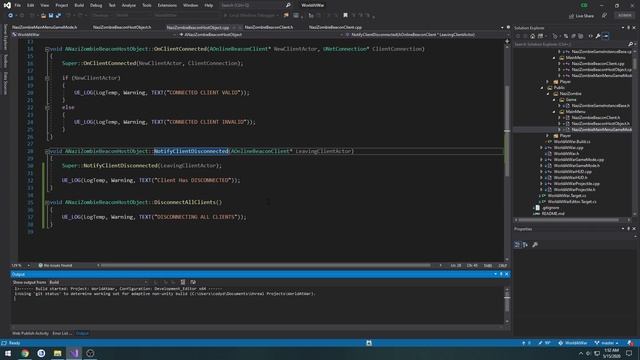Click the search magnifier icon in title bar
Screen dimensions: 640x360
click(288, 5)
